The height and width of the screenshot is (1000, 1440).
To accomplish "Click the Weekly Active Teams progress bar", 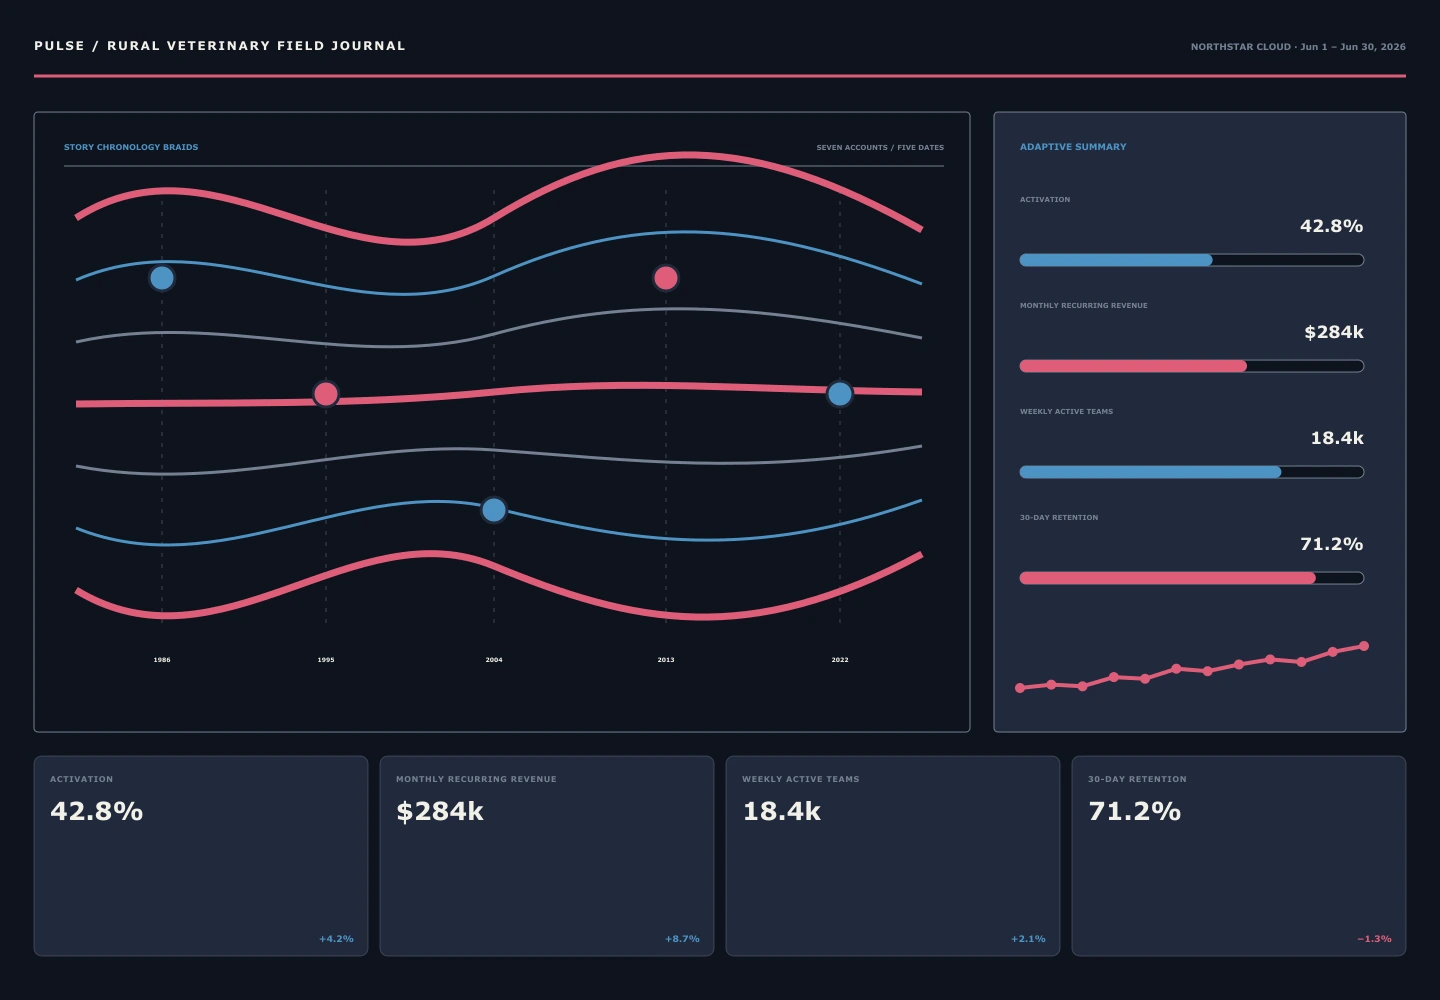I will coord(1192,472).
